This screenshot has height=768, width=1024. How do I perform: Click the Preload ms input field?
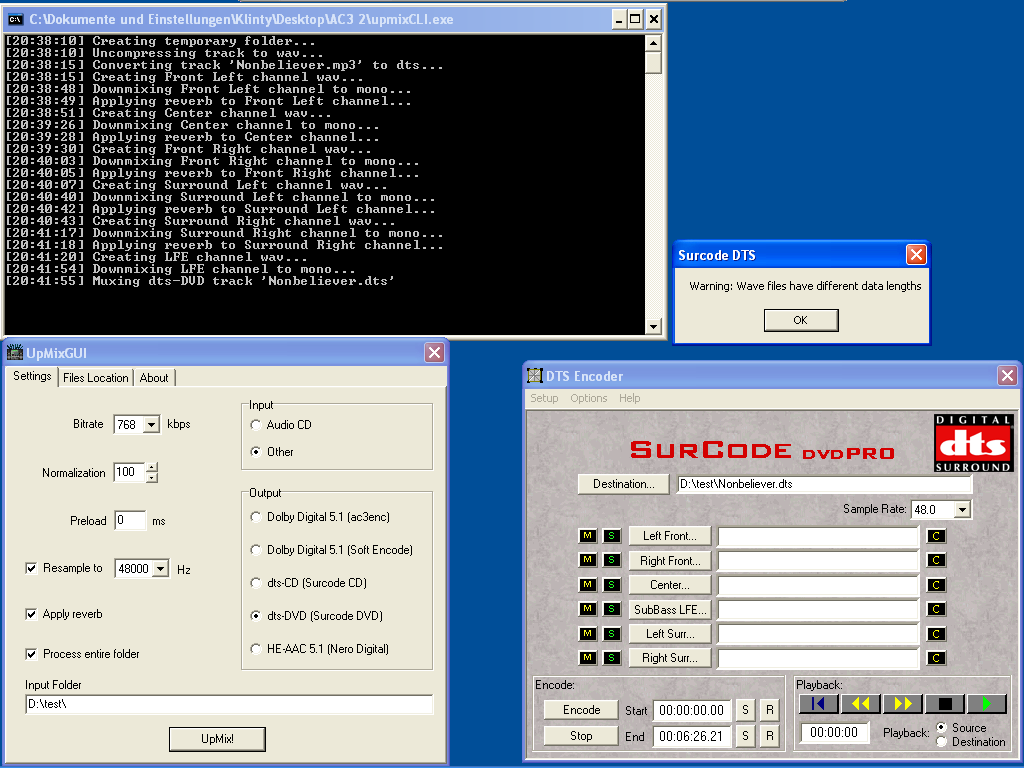(130, 520)
